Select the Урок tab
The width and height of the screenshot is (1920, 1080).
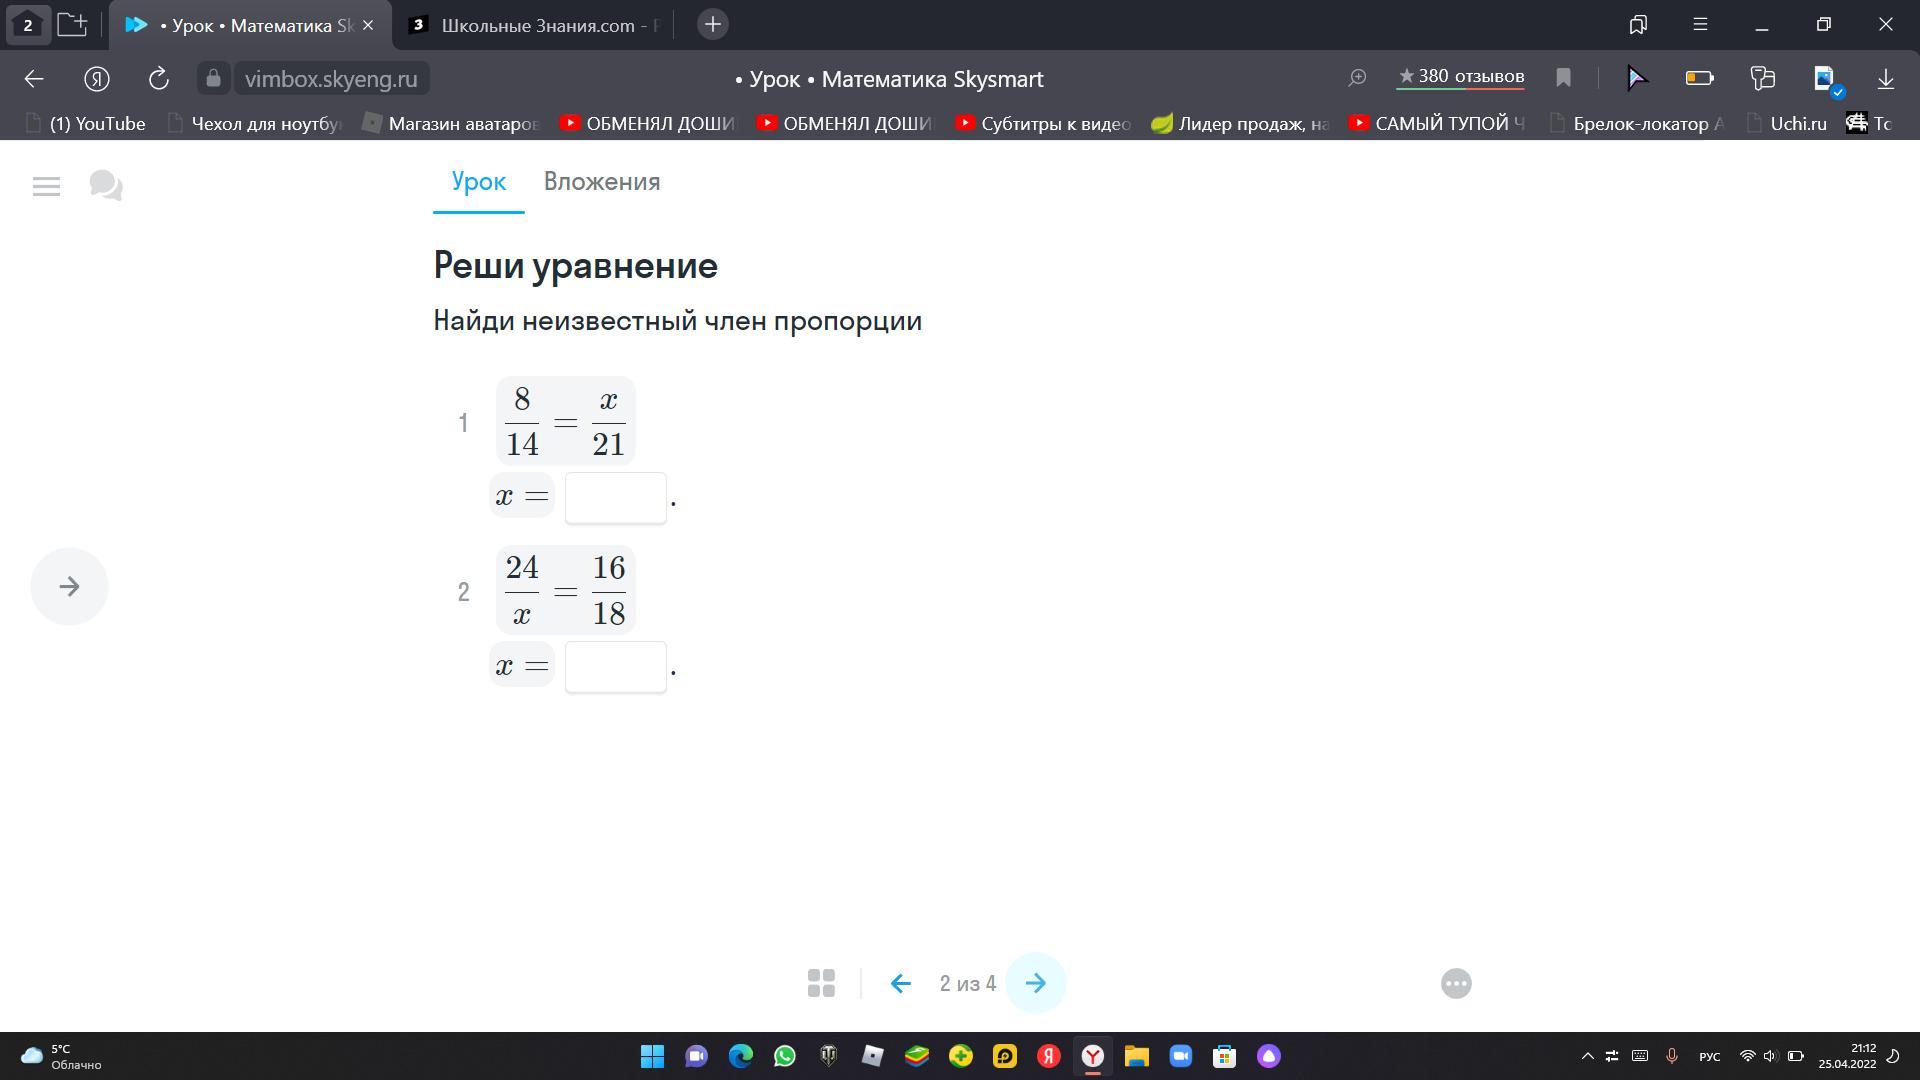[x=478, y=182]
